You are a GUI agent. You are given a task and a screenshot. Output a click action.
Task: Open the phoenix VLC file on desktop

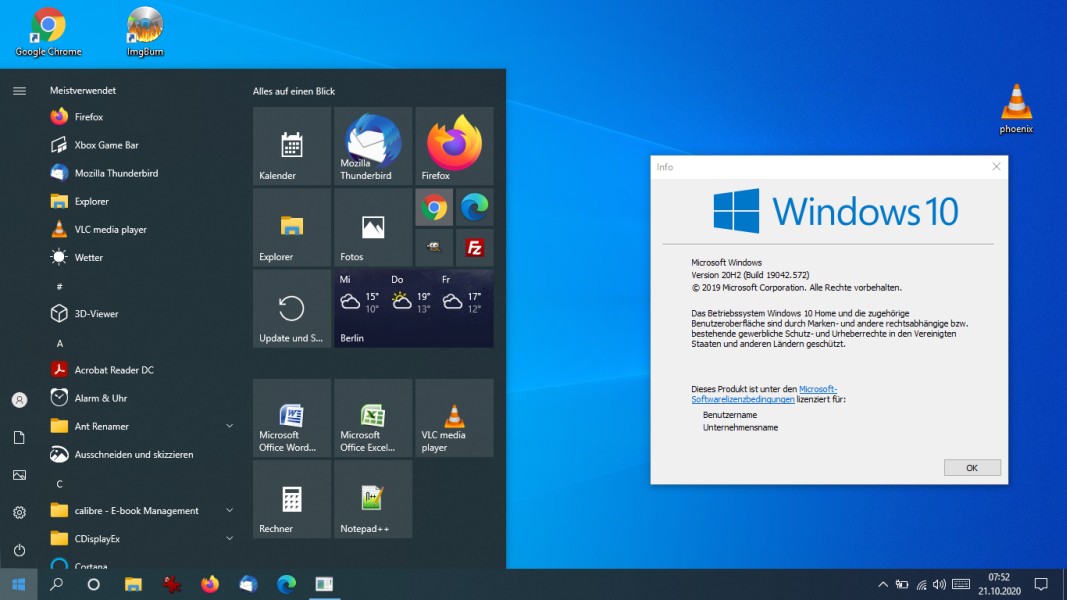(1016, 109)
